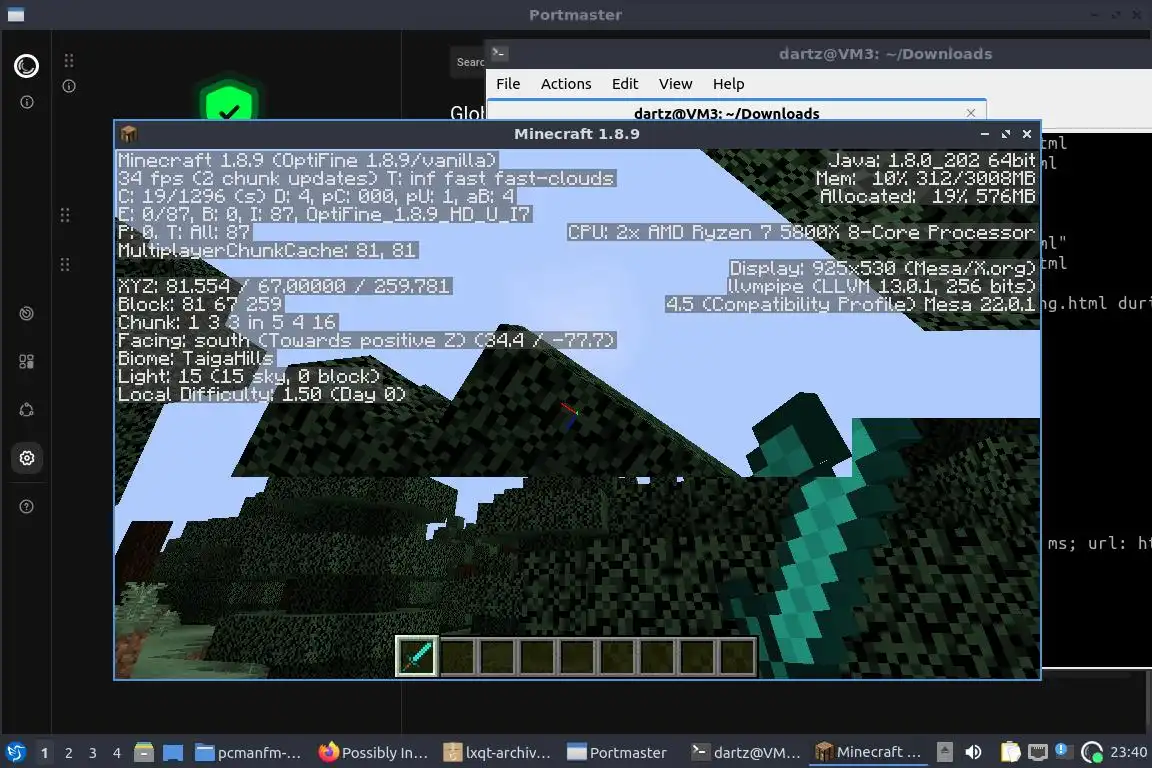Image resolution: width=1152 pixels, height=768 pixels.
Task: Open Portmaster settings gear icon
Action: 26,459
